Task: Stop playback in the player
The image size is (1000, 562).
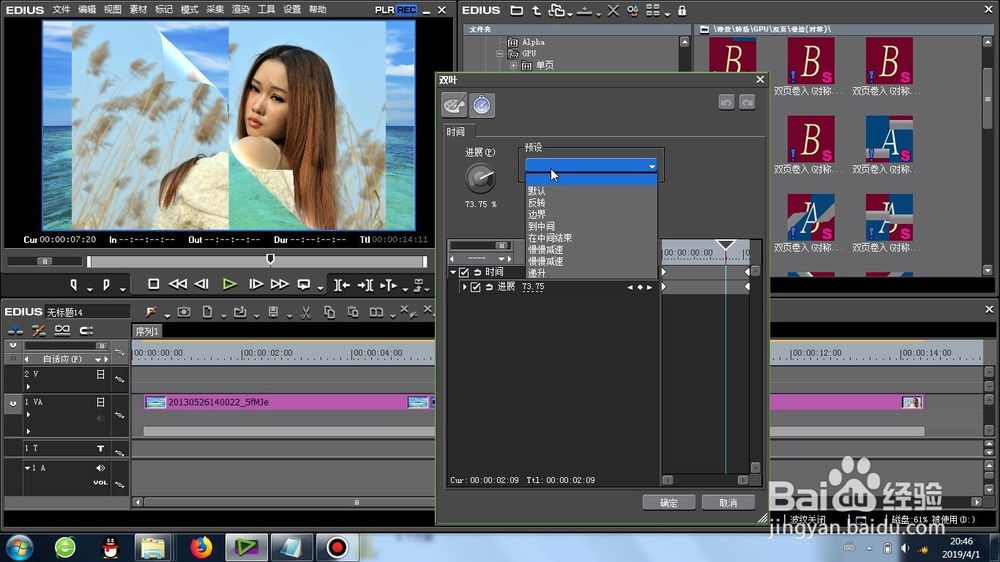Action: (153, 284)
